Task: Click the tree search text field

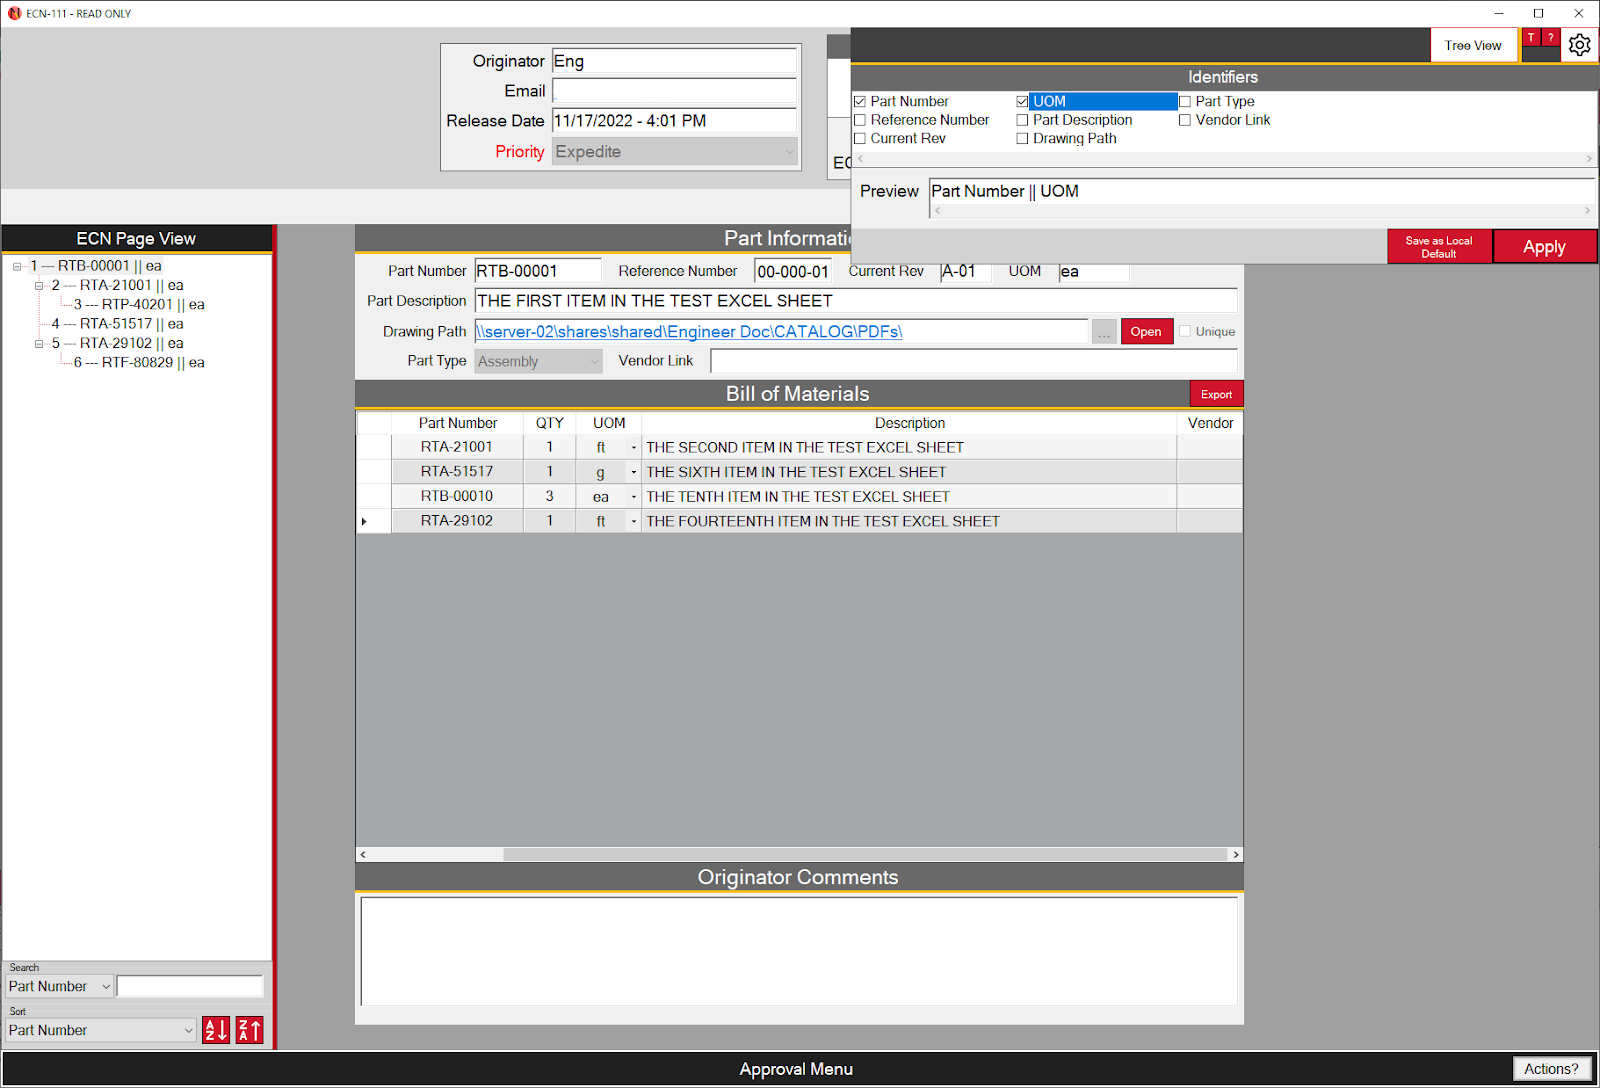Action: coord(190,987)
